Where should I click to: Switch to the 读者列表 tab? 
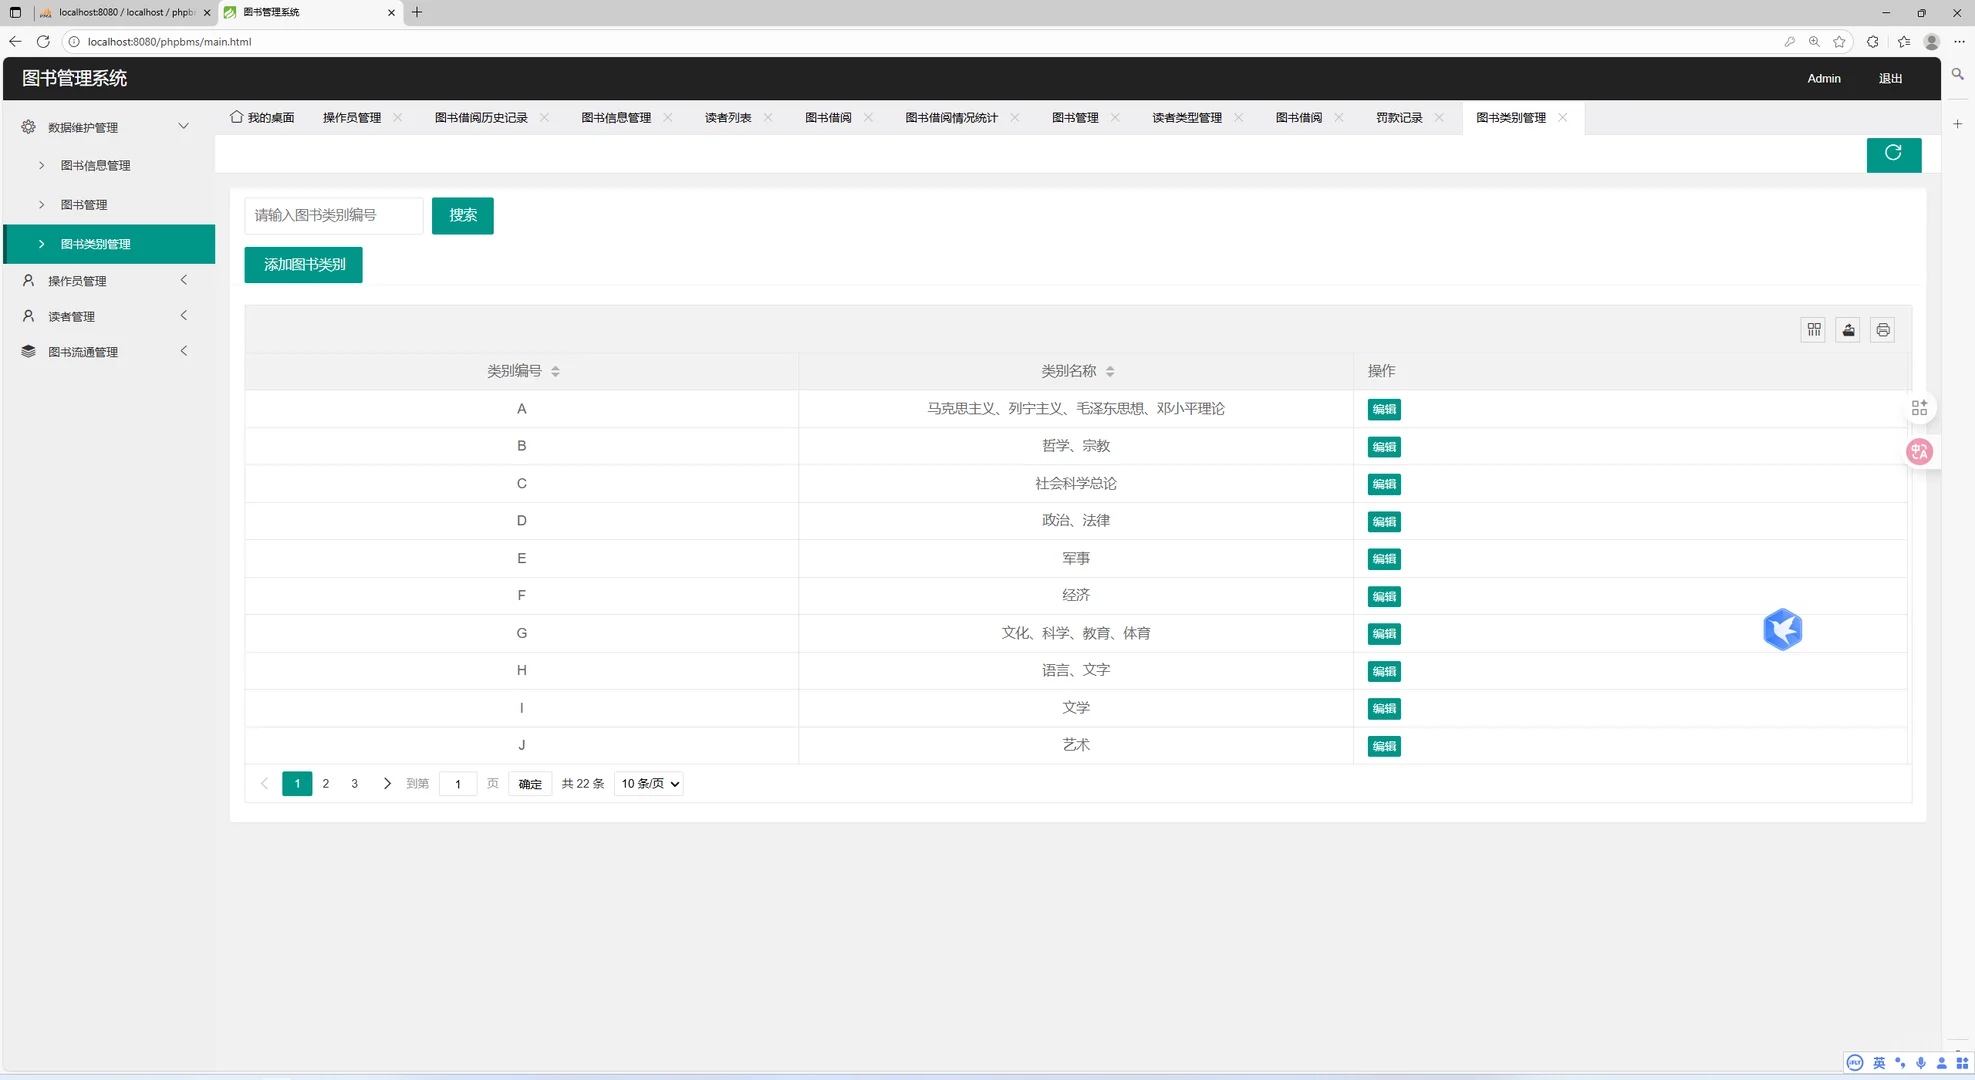coord(728,117)
